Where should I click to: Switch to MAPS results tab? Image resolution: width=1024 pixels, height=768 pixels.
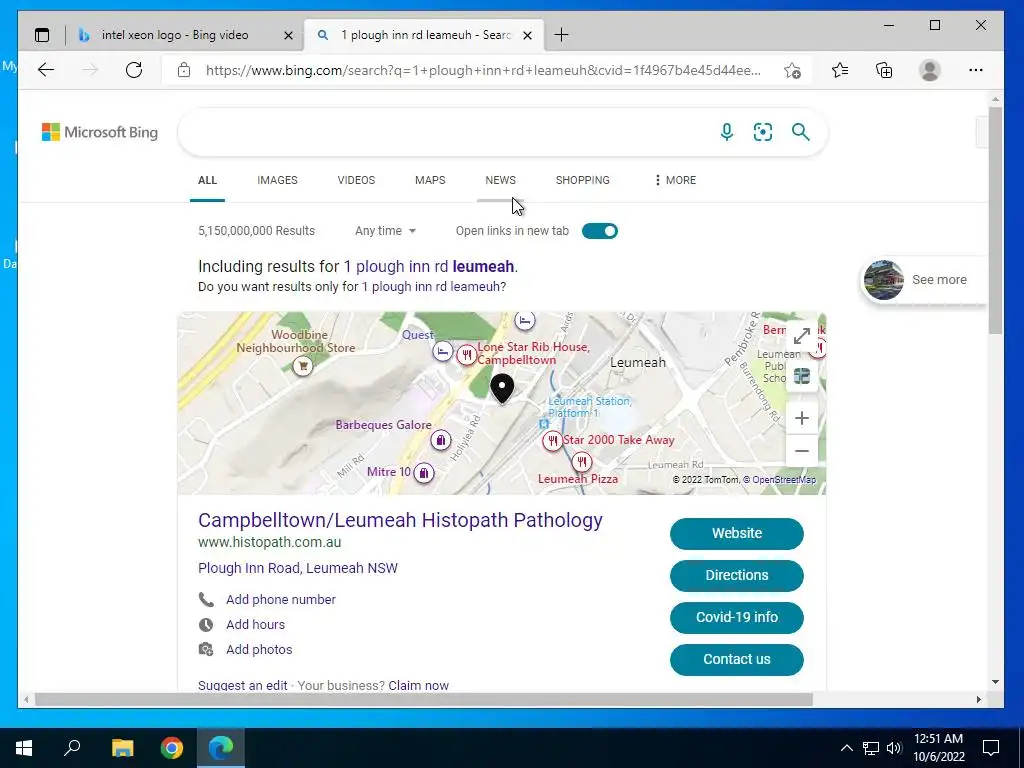tap(430, 180)
